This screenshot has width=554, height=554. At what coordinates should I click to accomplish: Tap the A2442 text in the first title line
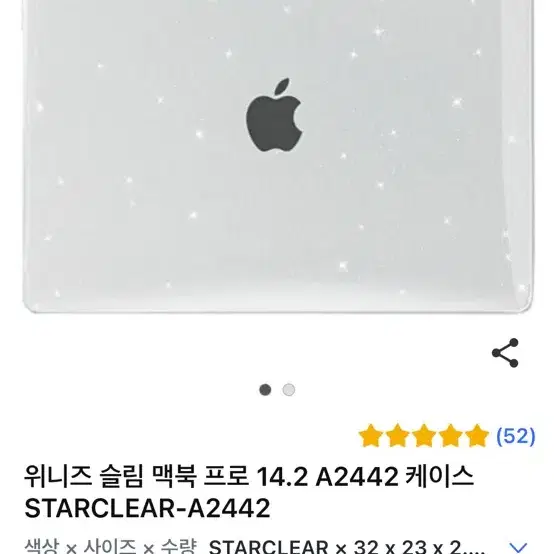coord(357,477)
